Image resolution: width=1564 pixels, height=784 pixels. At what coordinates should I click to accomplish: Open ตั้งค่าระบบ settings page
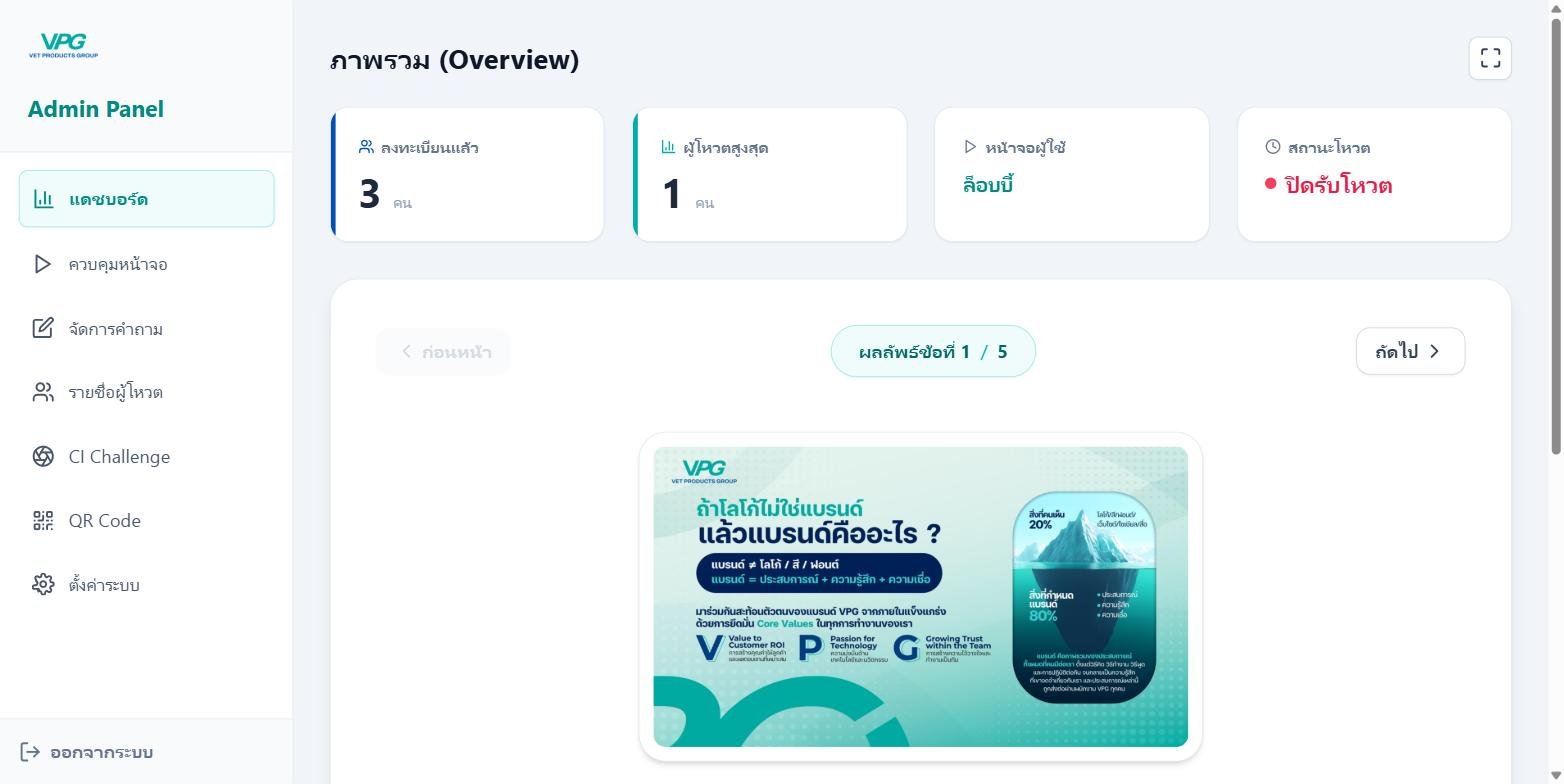146,584
